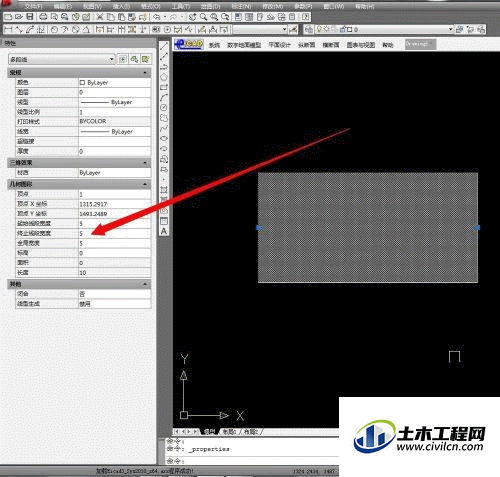Screen dimensions: 500x477
Task: Click the New drawing icon
Action: click(9, 17)
